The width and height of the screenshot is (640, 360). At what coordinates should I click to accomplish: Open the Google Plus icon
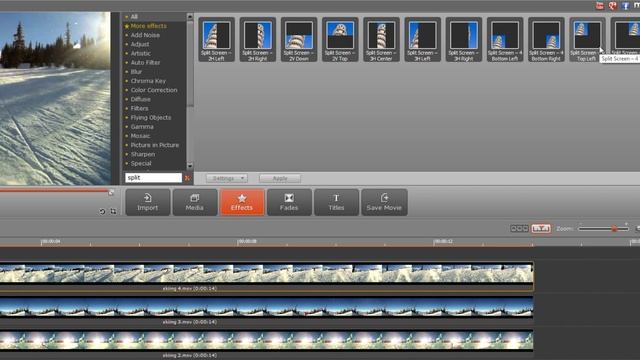tap(612, 5)
